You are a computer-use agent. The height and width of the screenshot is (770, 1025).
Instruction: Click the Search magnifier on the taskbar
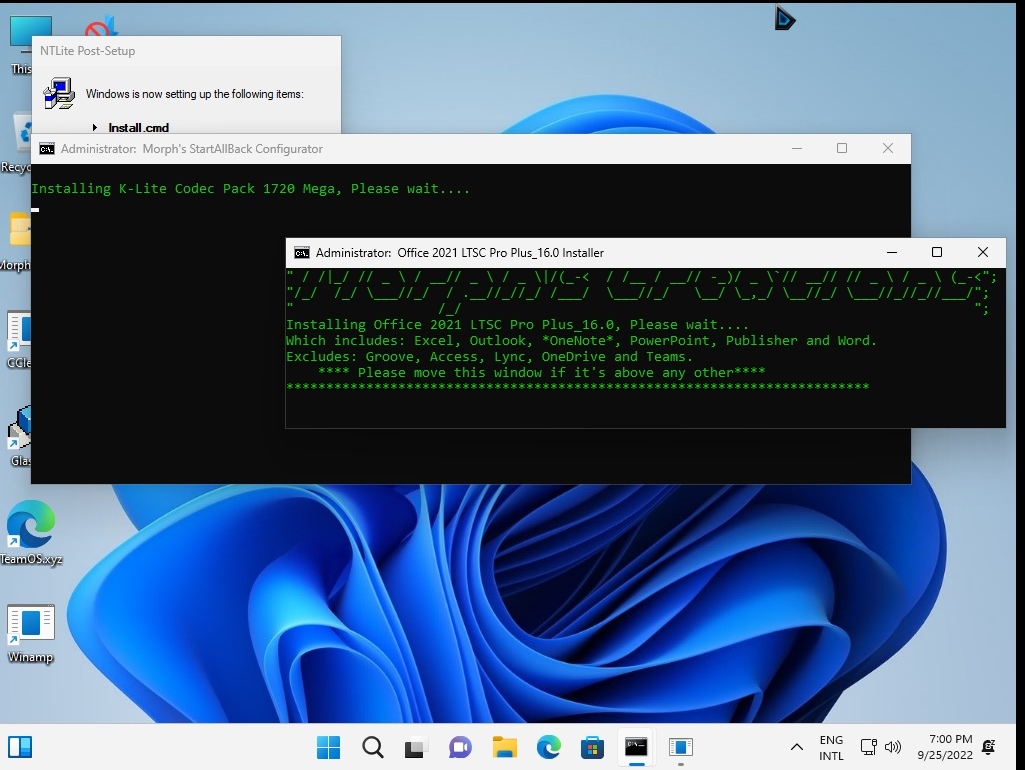tap(372, 747)
